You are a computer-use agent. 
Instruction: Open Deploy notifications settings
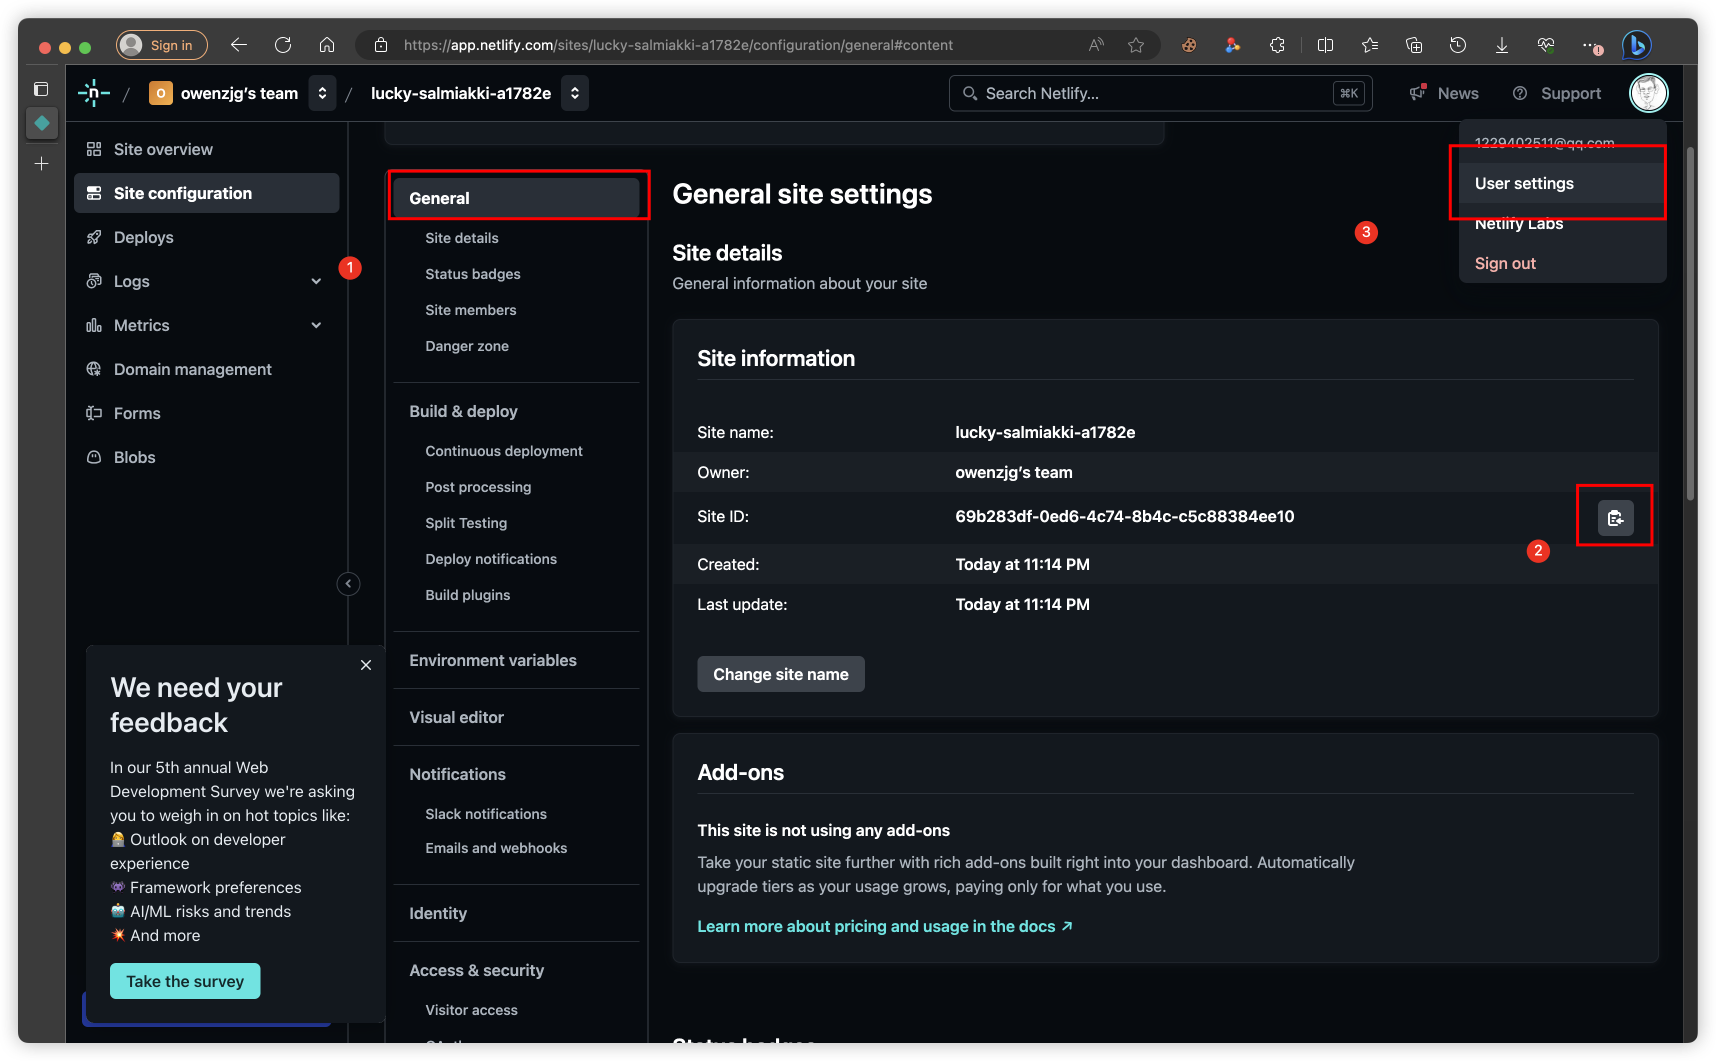(x=491, y=559)
